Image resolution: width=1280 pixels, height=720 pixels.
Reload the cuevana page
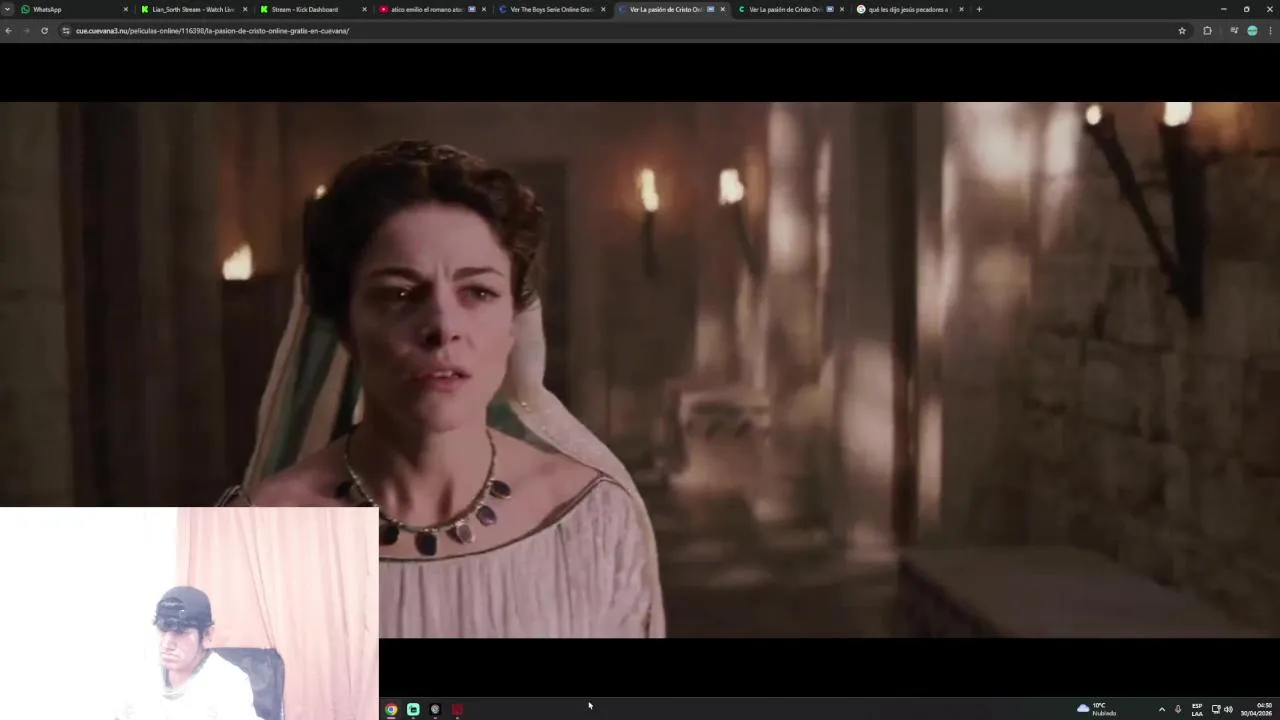click(44, 31)
